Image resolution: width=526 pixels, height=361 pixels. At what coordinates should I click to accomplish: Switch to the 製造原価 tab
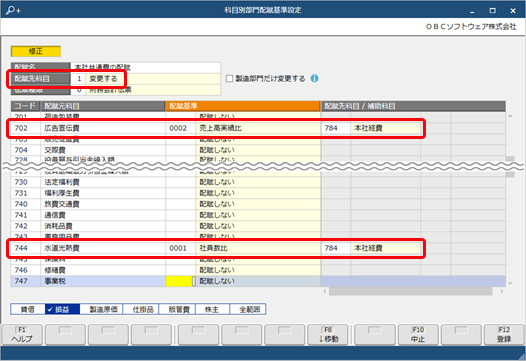(102, 309)
